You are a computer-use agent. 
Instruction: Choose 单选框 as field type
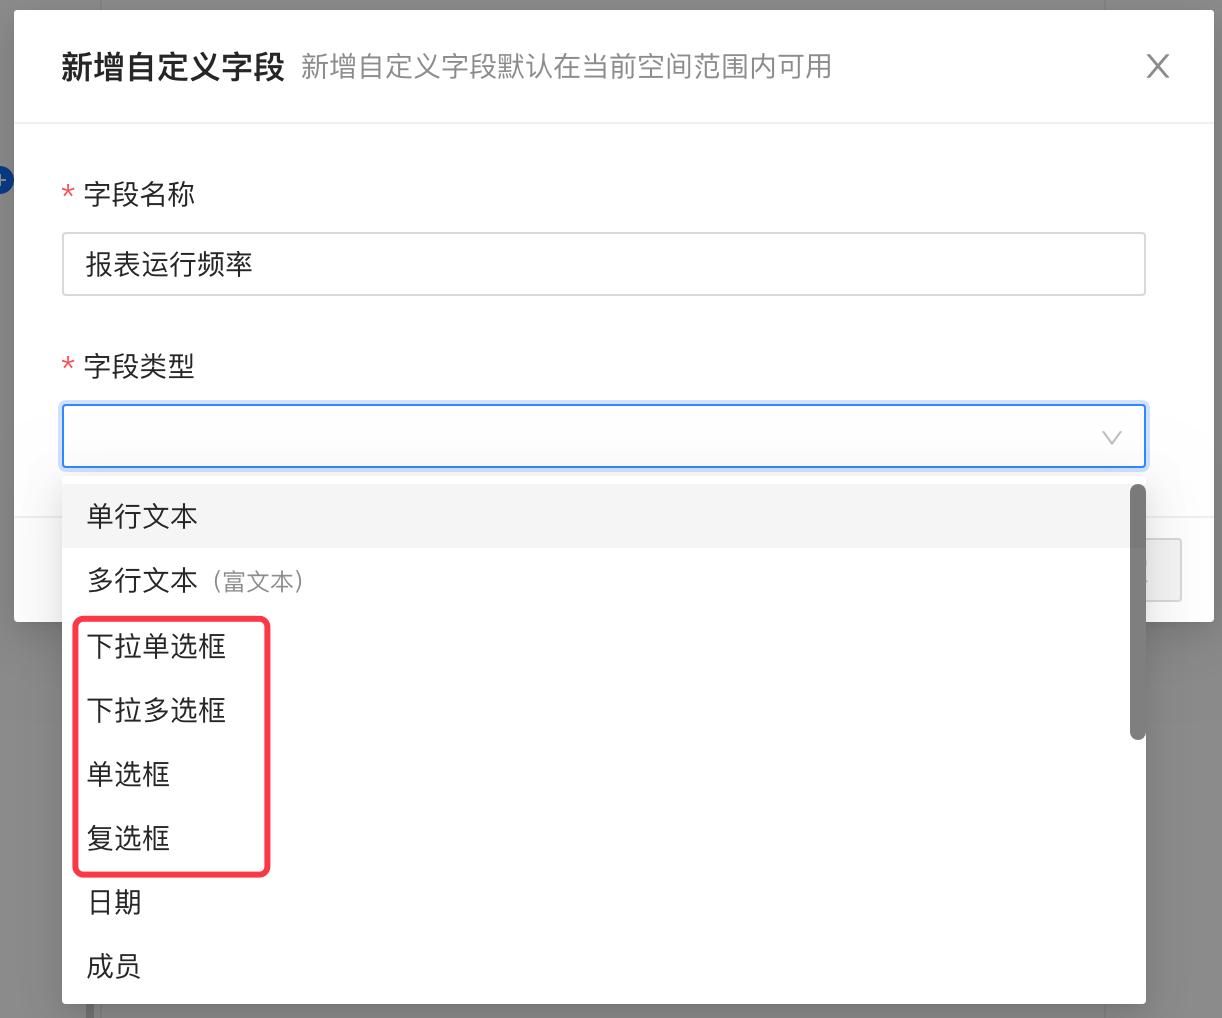click(129, 774)
